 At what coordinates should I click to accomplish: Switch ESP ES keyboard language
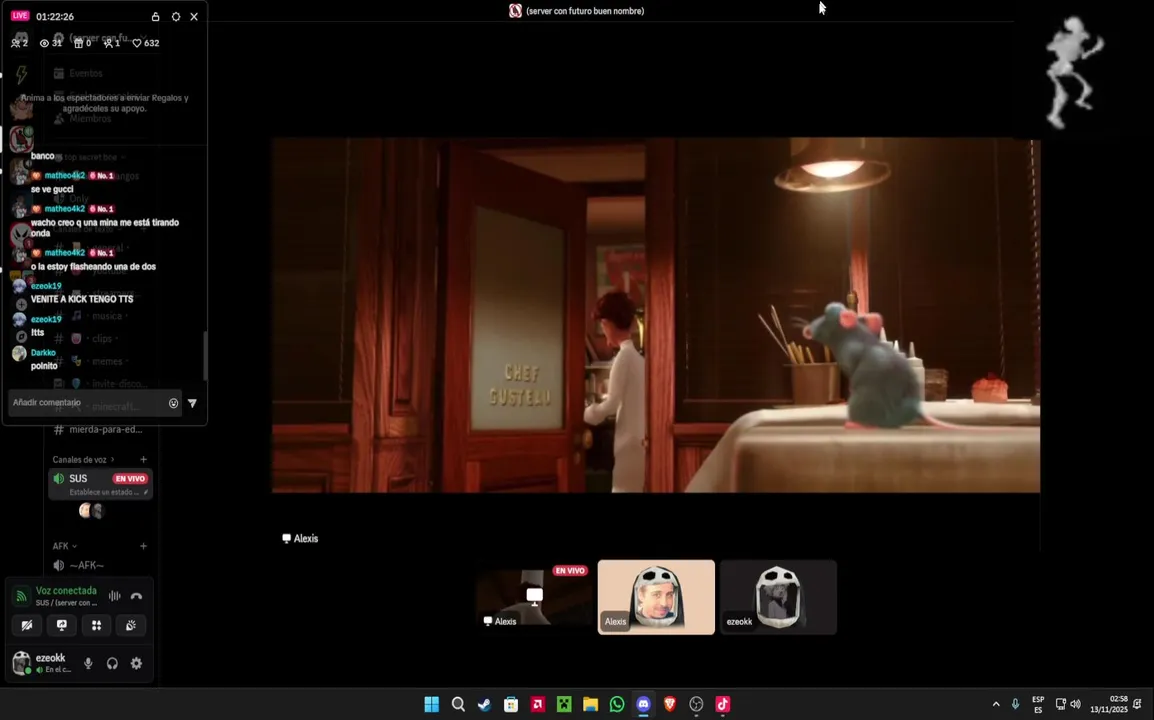point(1038,705)
